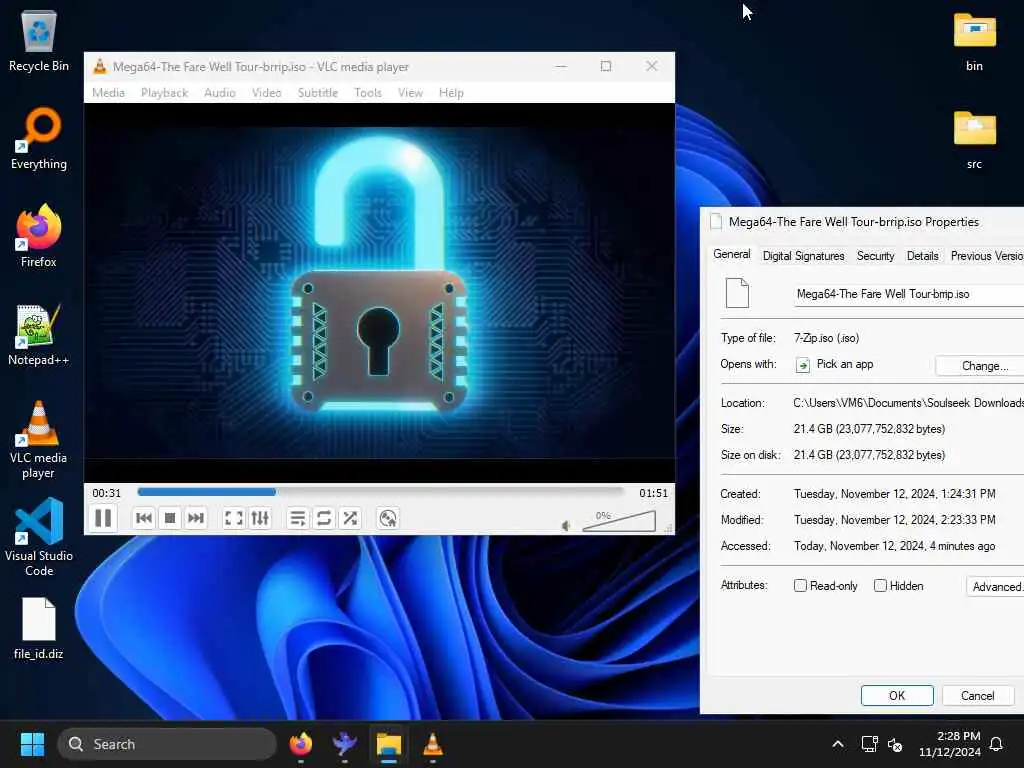The image size is (1024, 768).
Task: Open Firefox from the taskbar
Action: 300,744
